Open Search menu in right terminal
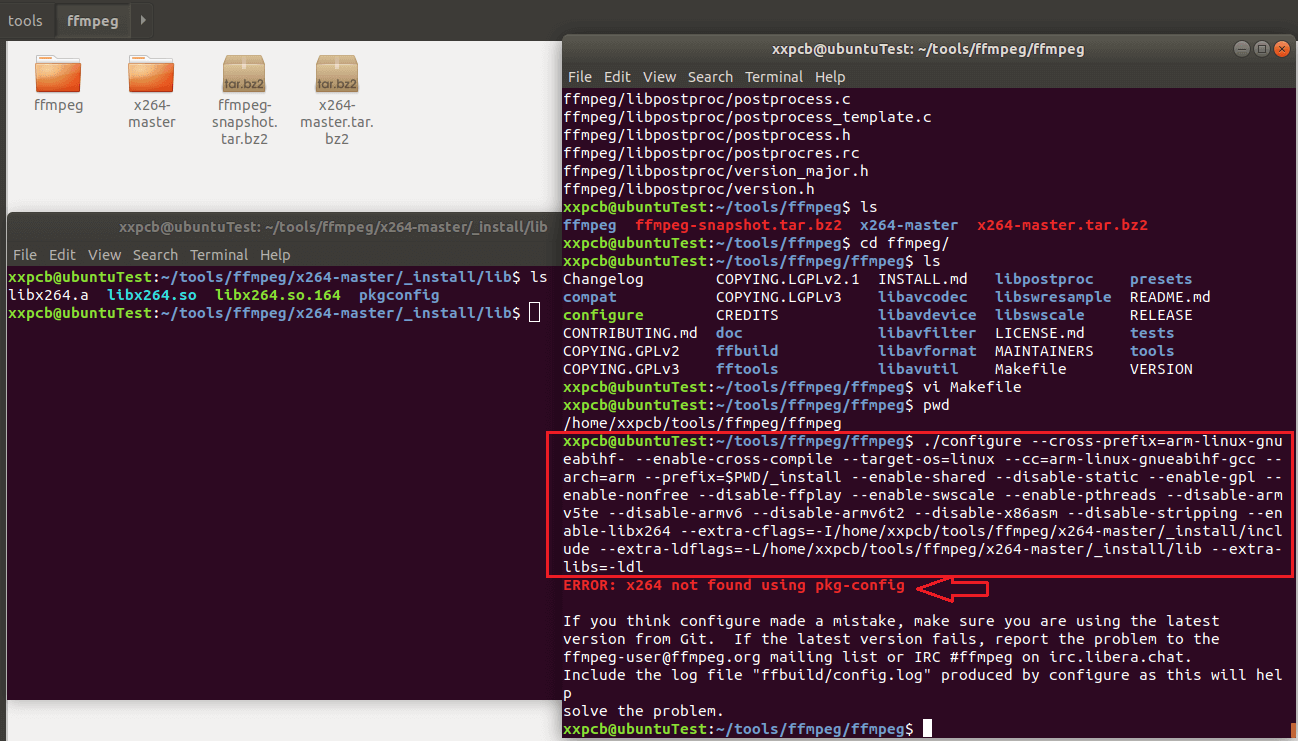This screenshot has height=741, width=1298. (x=710, y=77)
